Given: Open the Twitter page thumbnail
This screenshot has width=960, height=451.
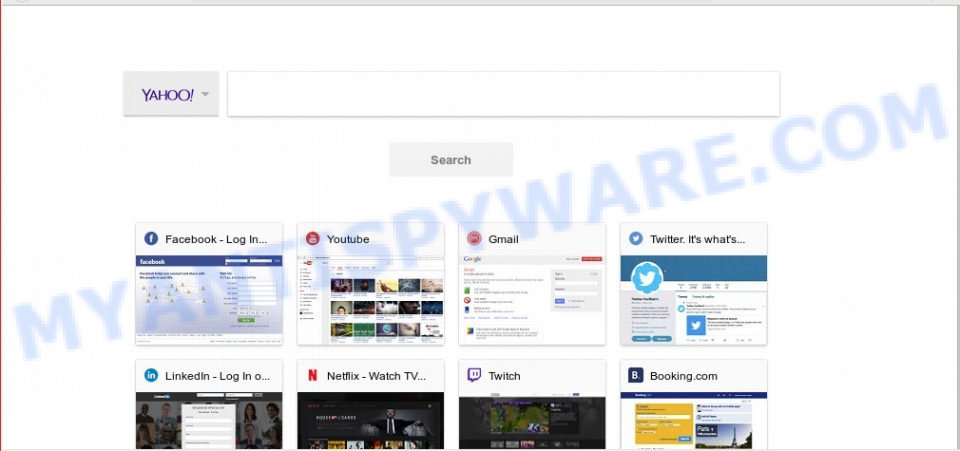Looking at the screenshot, I should [694, 300].
